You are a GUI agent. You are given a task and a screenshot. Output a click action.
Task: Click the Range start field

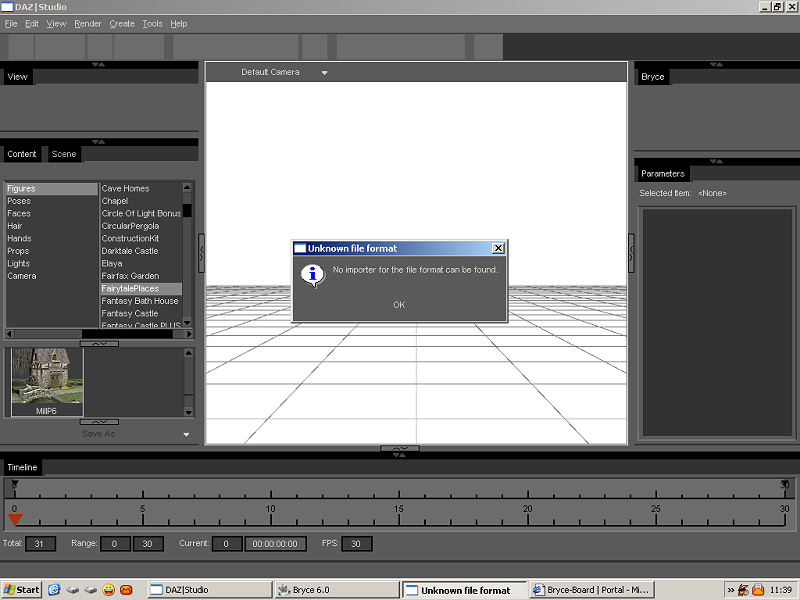pos(115,544)
